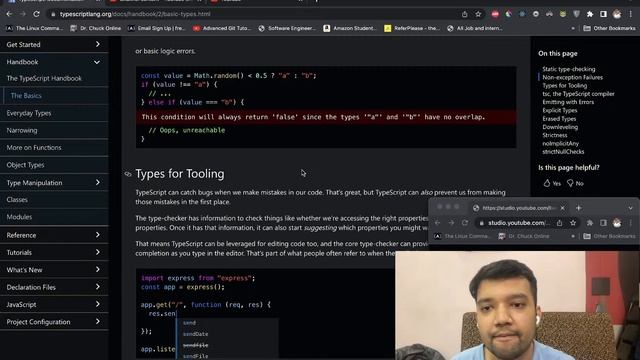The width and height of the screenshot is (640, 360).
Task: Toggle the browser side panel icon
Action: 603,14
